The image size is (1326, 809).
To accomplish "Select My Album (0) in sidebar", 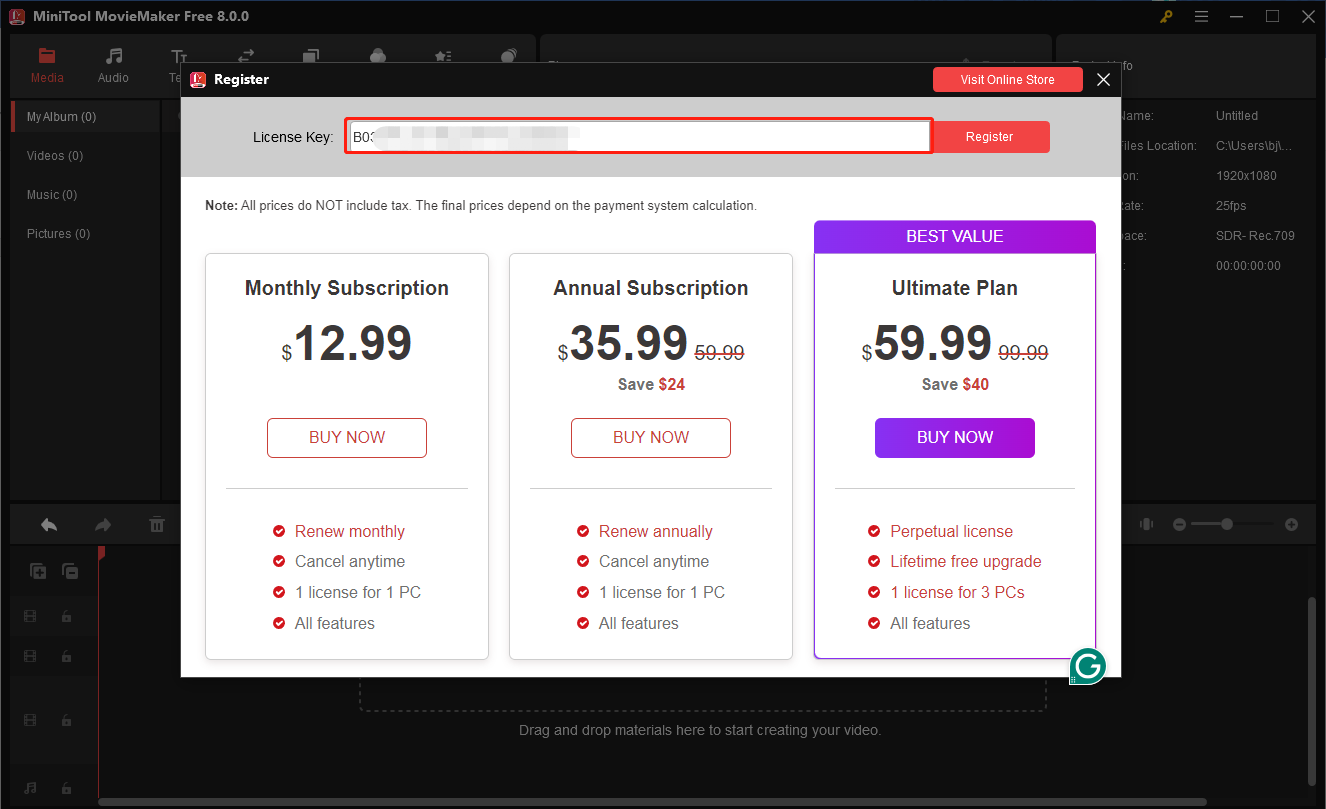I will pyautogui.click(x=85, y=117).
